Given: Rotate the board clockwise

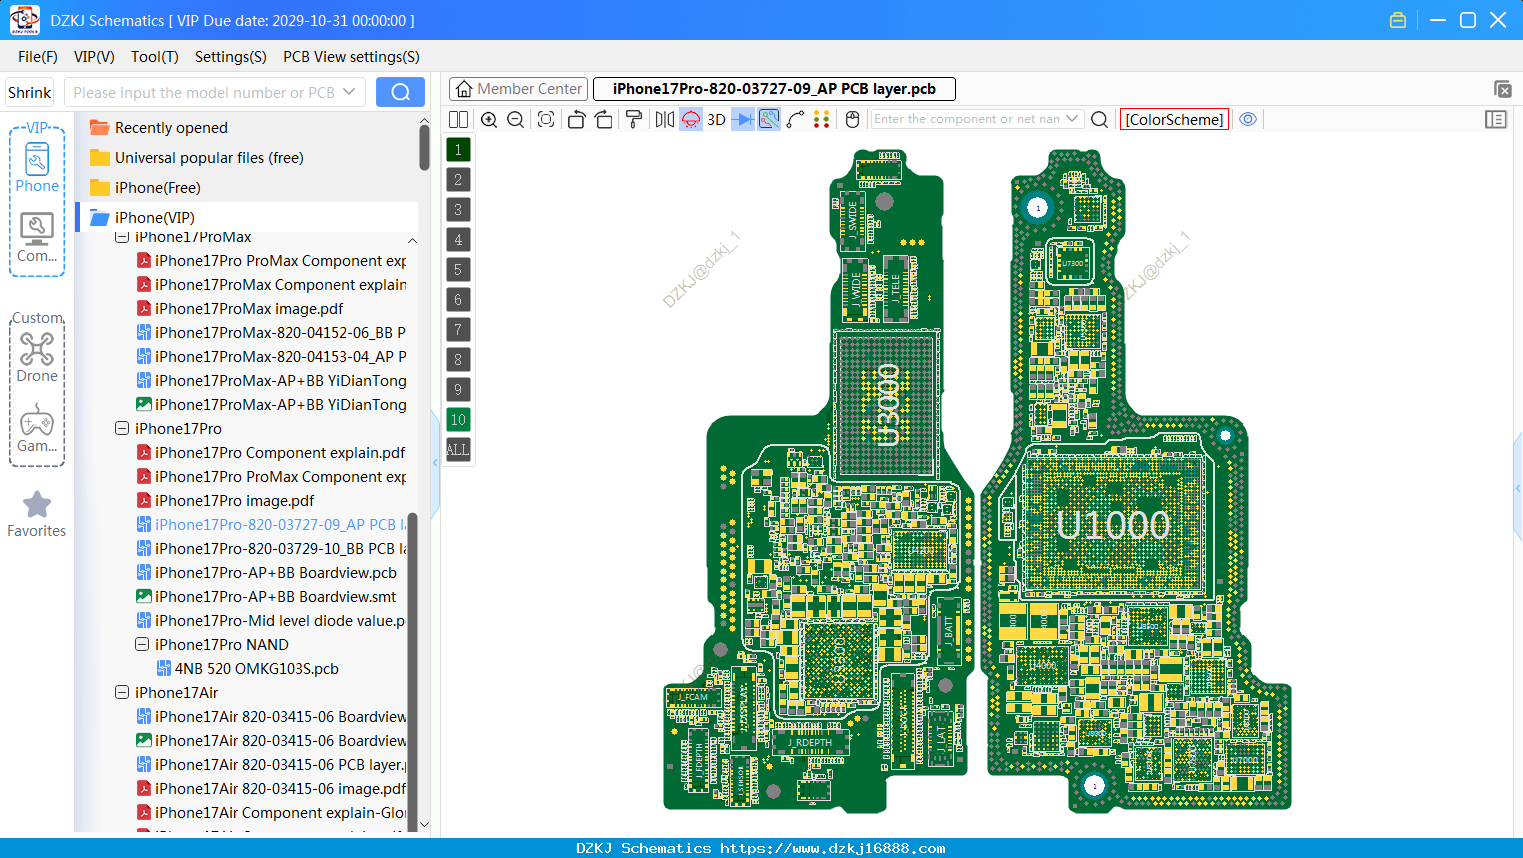Looking at the screenshot, I should tap(604, 120).
